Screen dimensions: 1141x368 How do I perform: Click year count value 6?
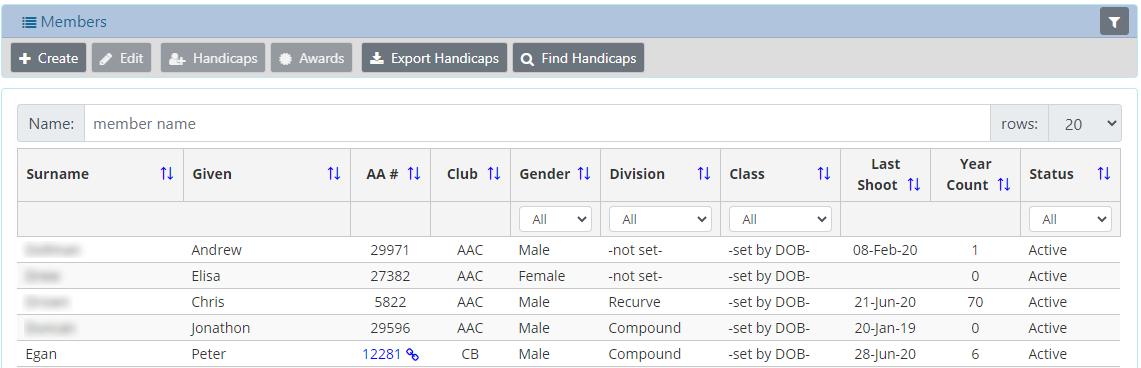point(975,354)
